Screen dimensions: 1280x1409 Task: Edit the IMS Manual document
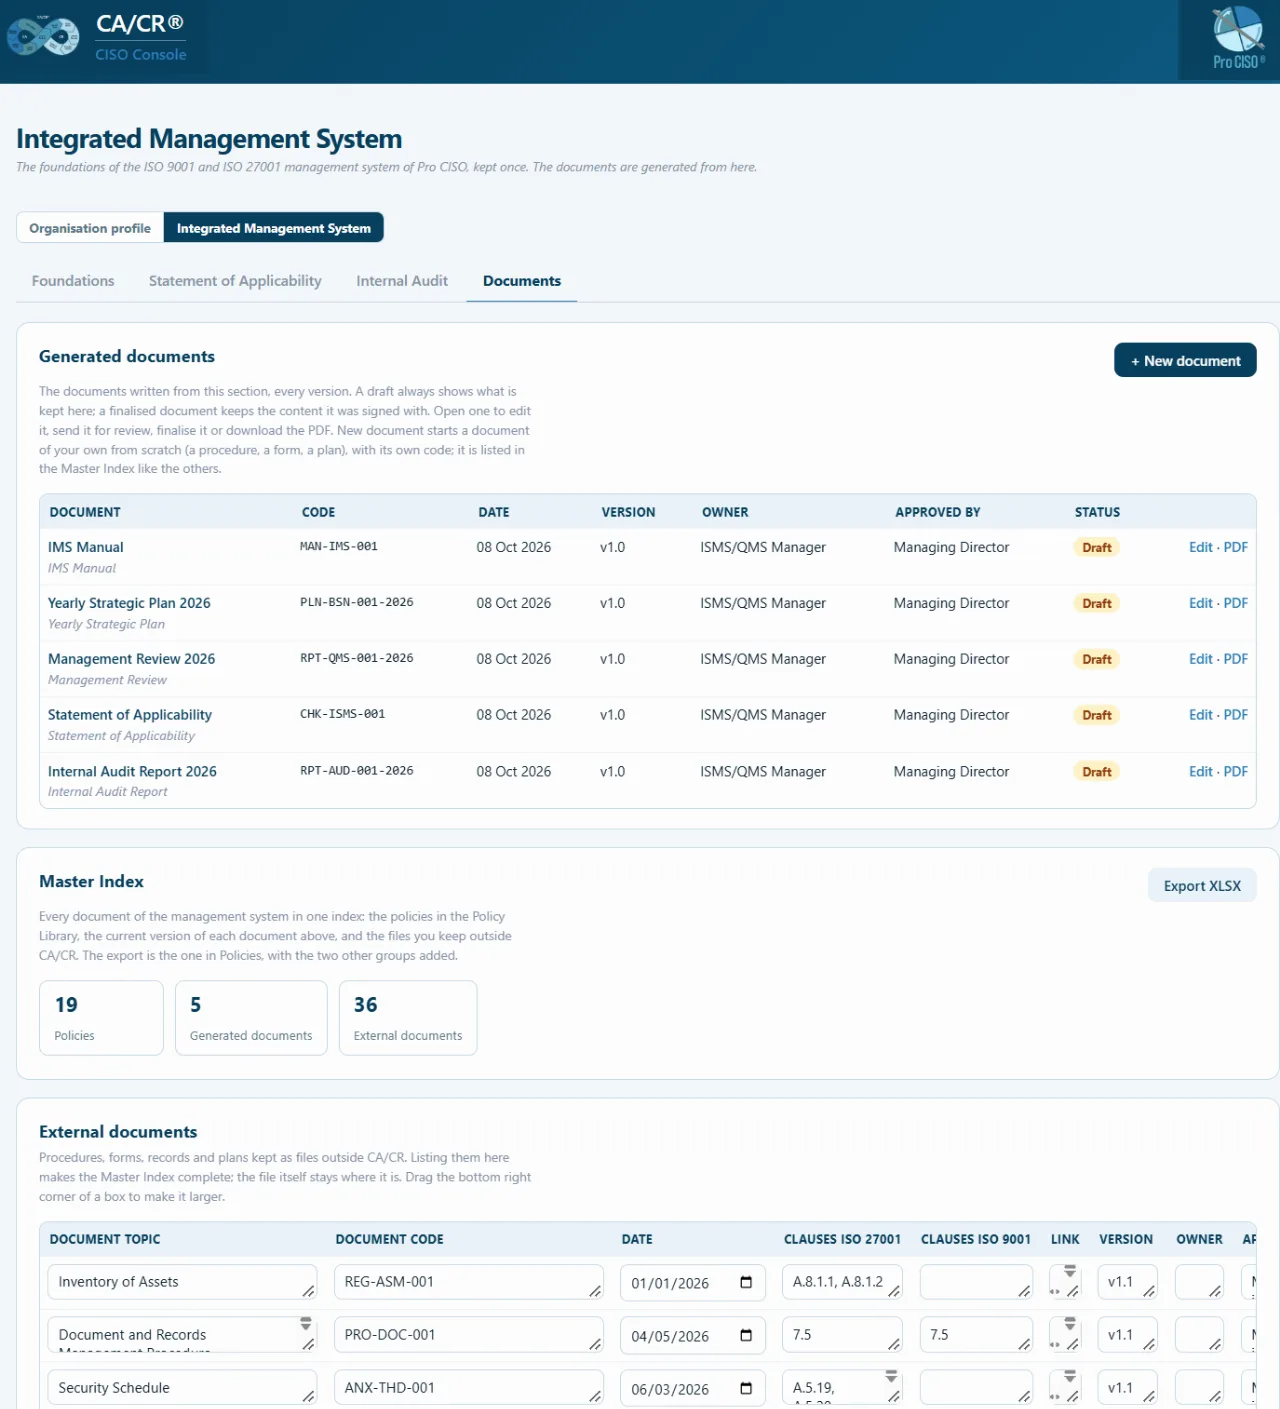[x=1200, y=547]
